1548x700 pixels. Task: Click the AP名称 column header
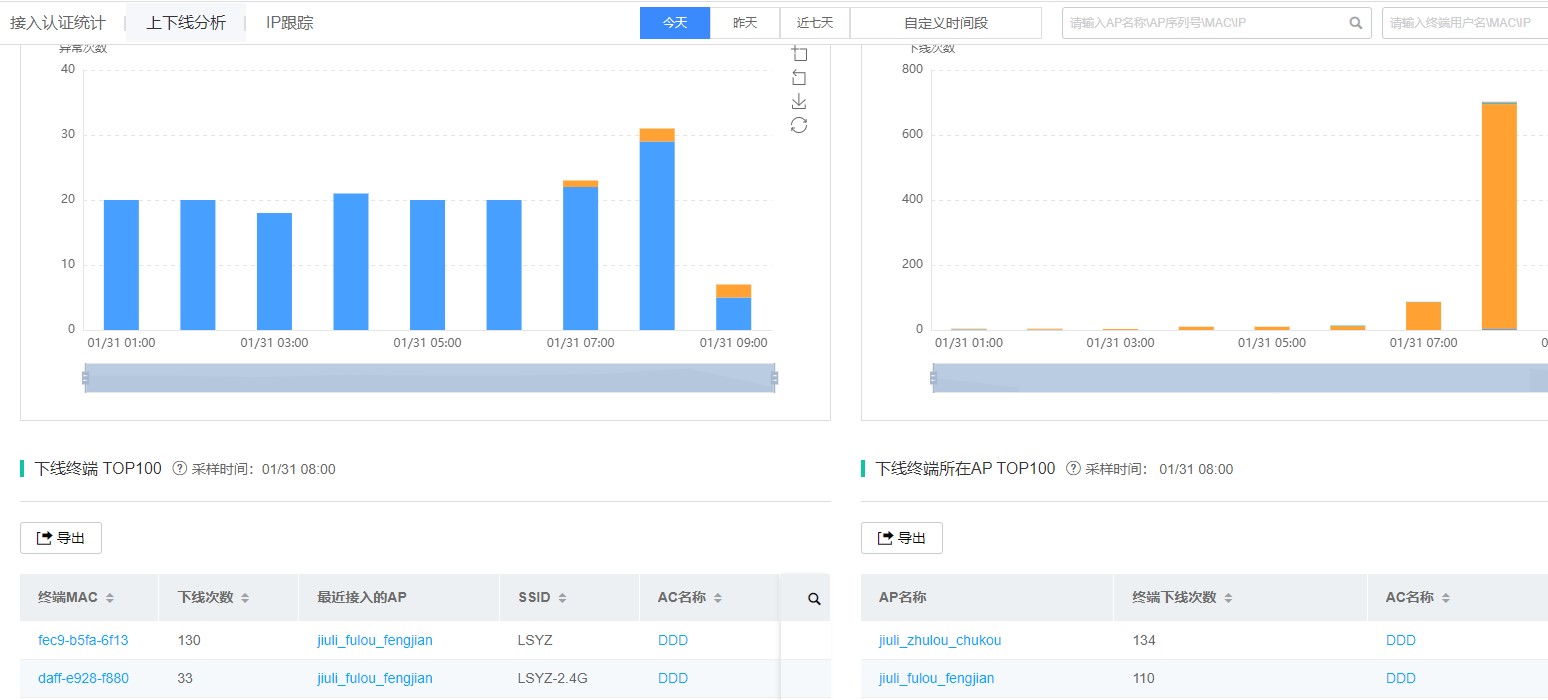tap(902, 598)
